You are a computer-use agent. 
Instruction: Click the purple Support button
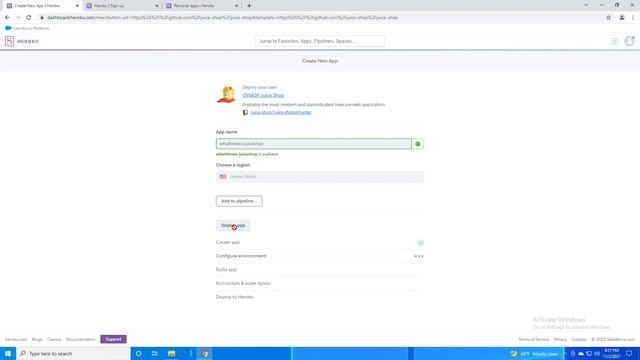113,339
